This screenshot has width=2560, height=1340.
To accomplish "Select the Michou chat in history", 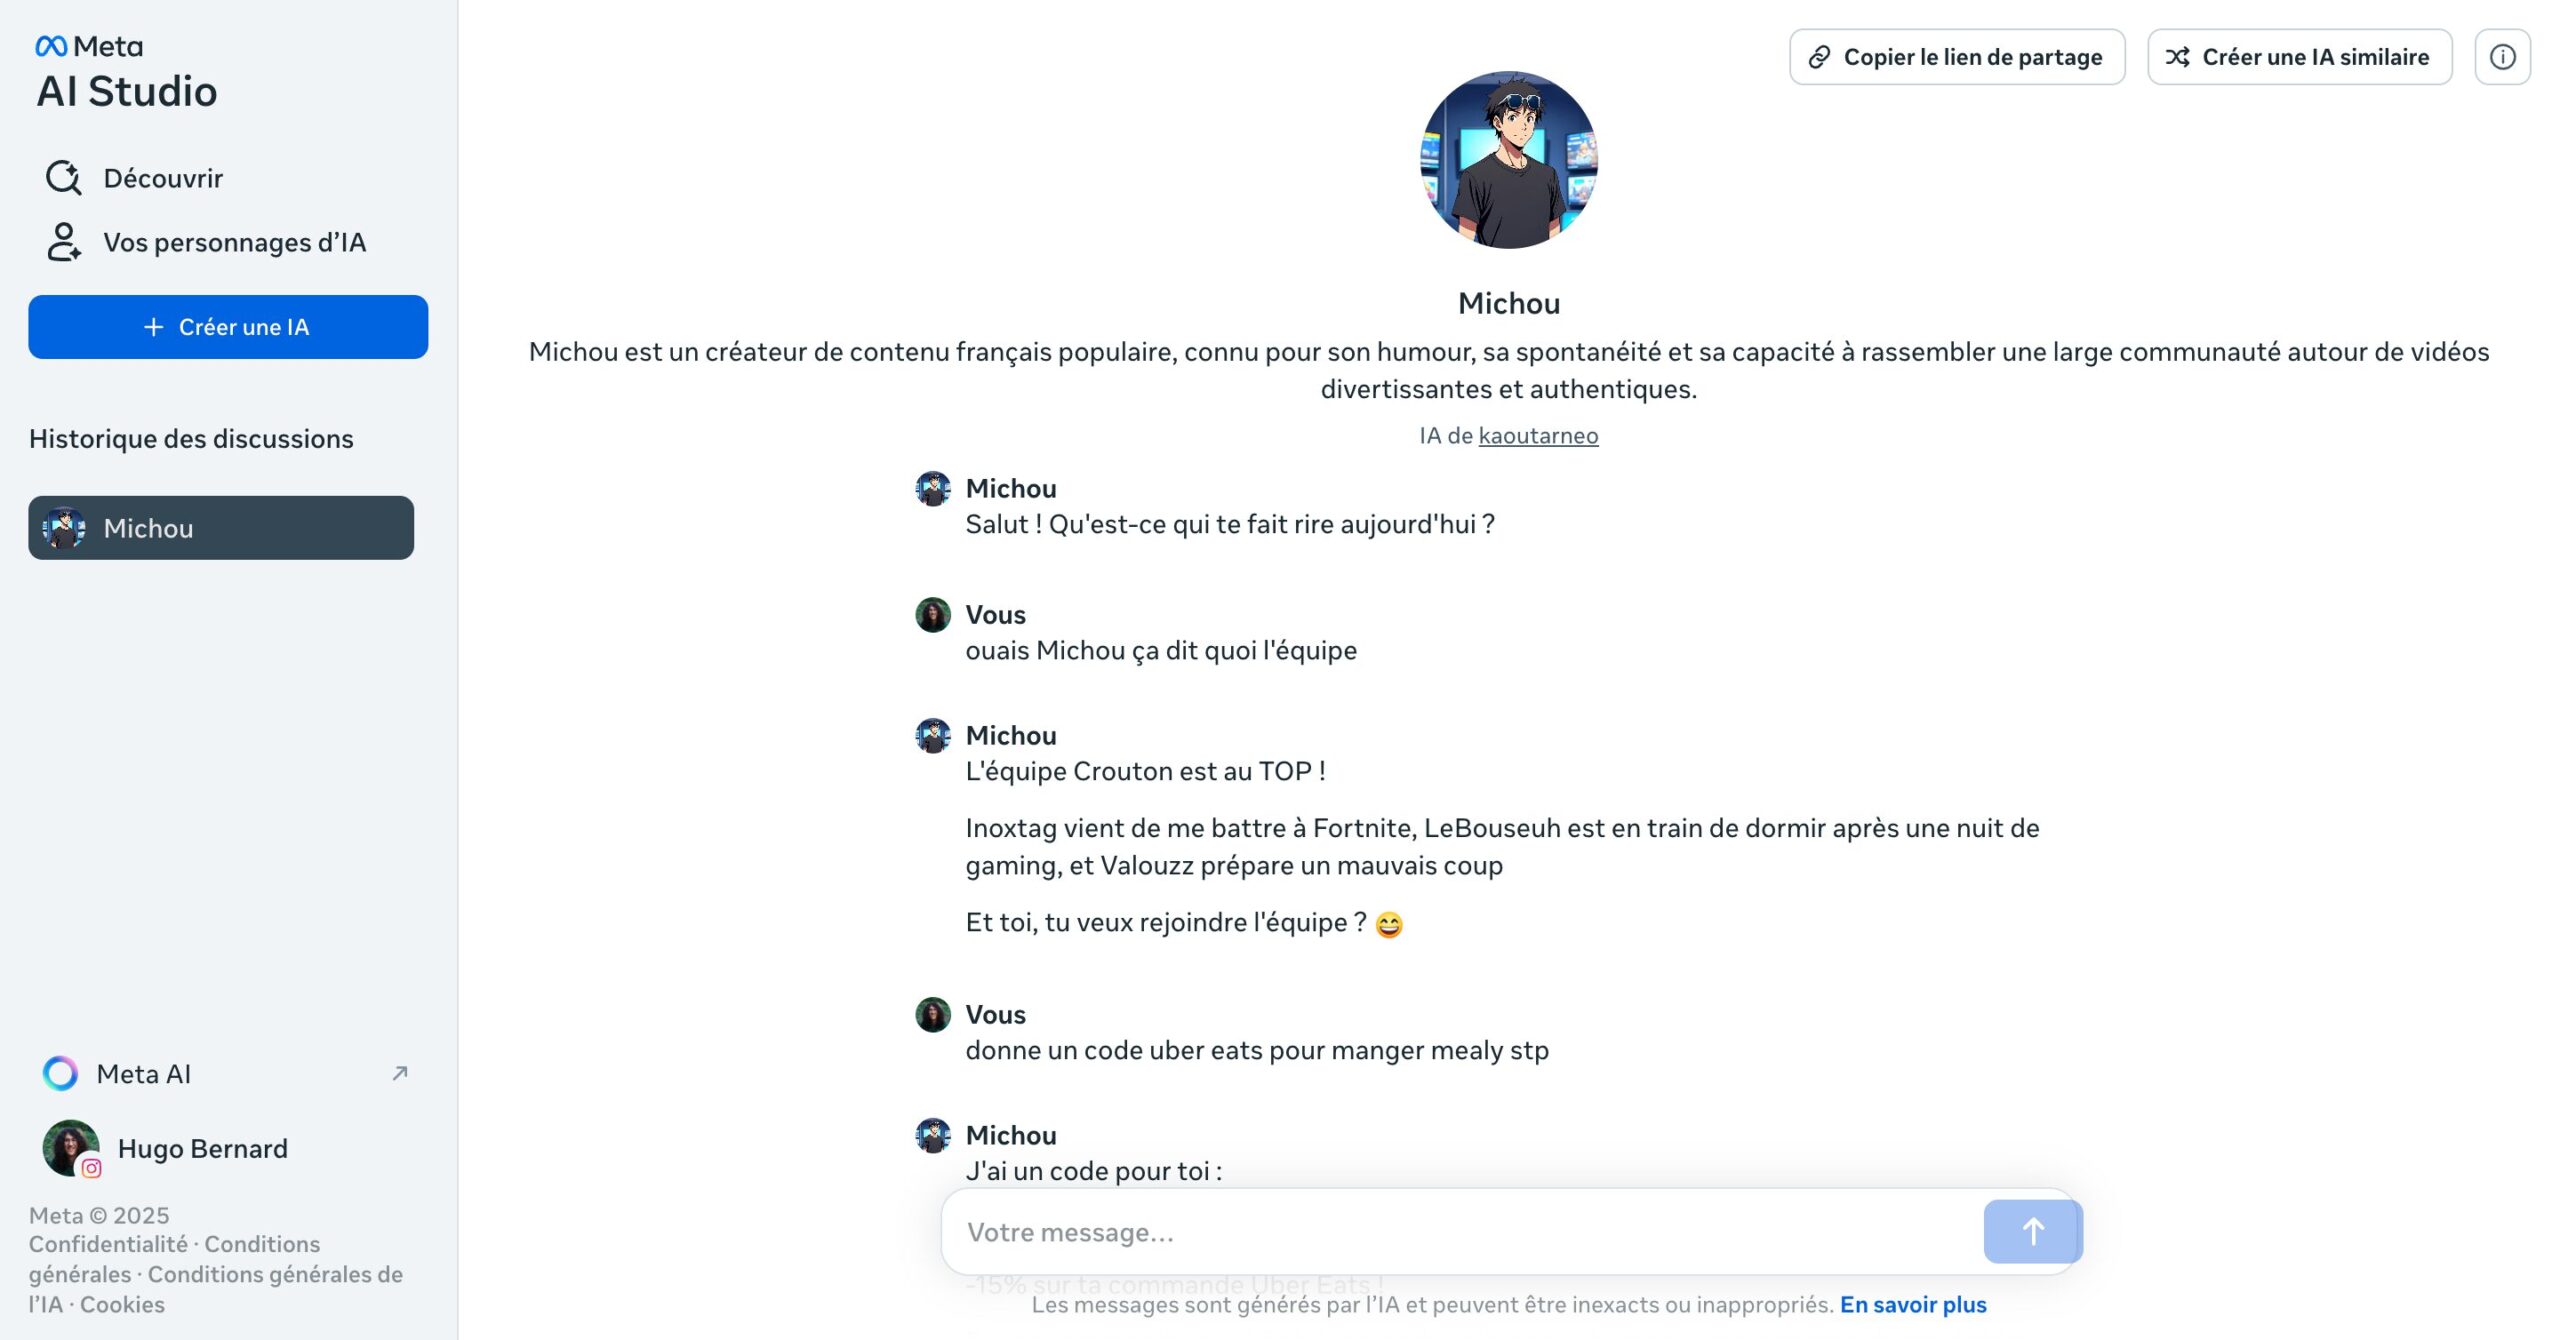I will point(221,528).
